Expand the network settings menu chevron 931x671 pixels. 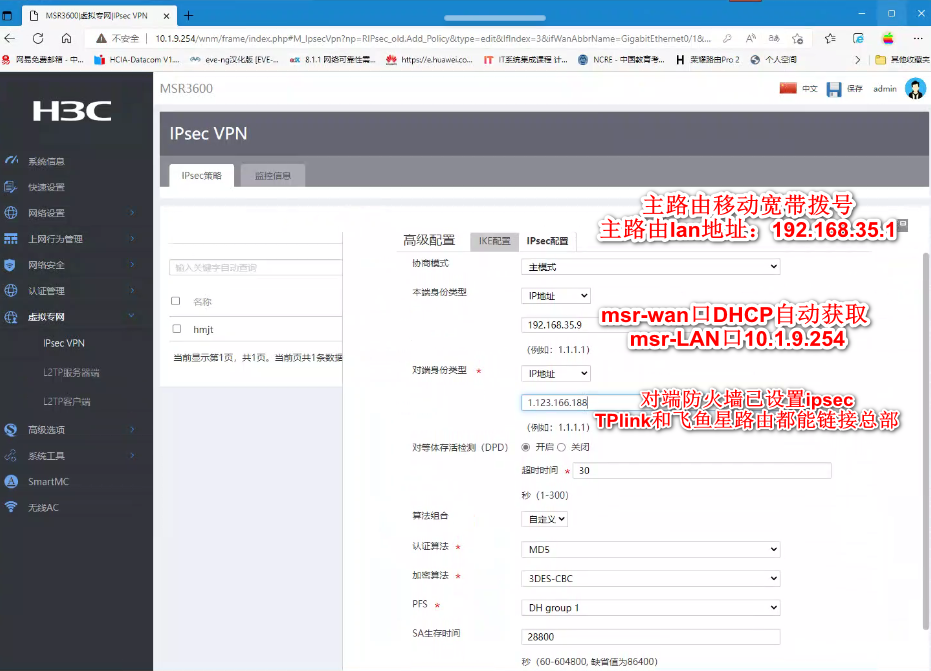(132, 213)
